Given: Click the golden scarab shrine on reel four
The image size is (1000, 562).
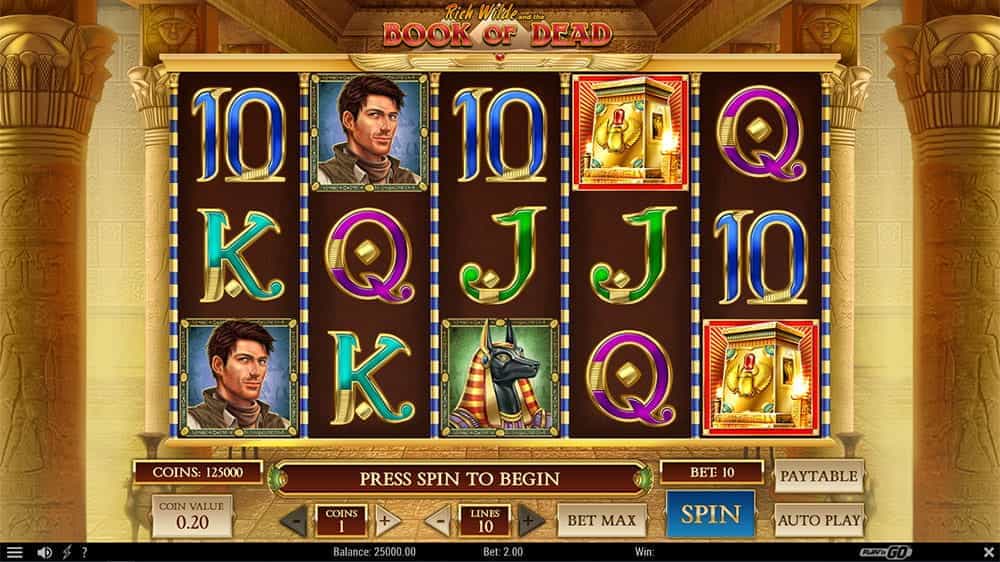Looking at the screenshot, I should [631, 133].
